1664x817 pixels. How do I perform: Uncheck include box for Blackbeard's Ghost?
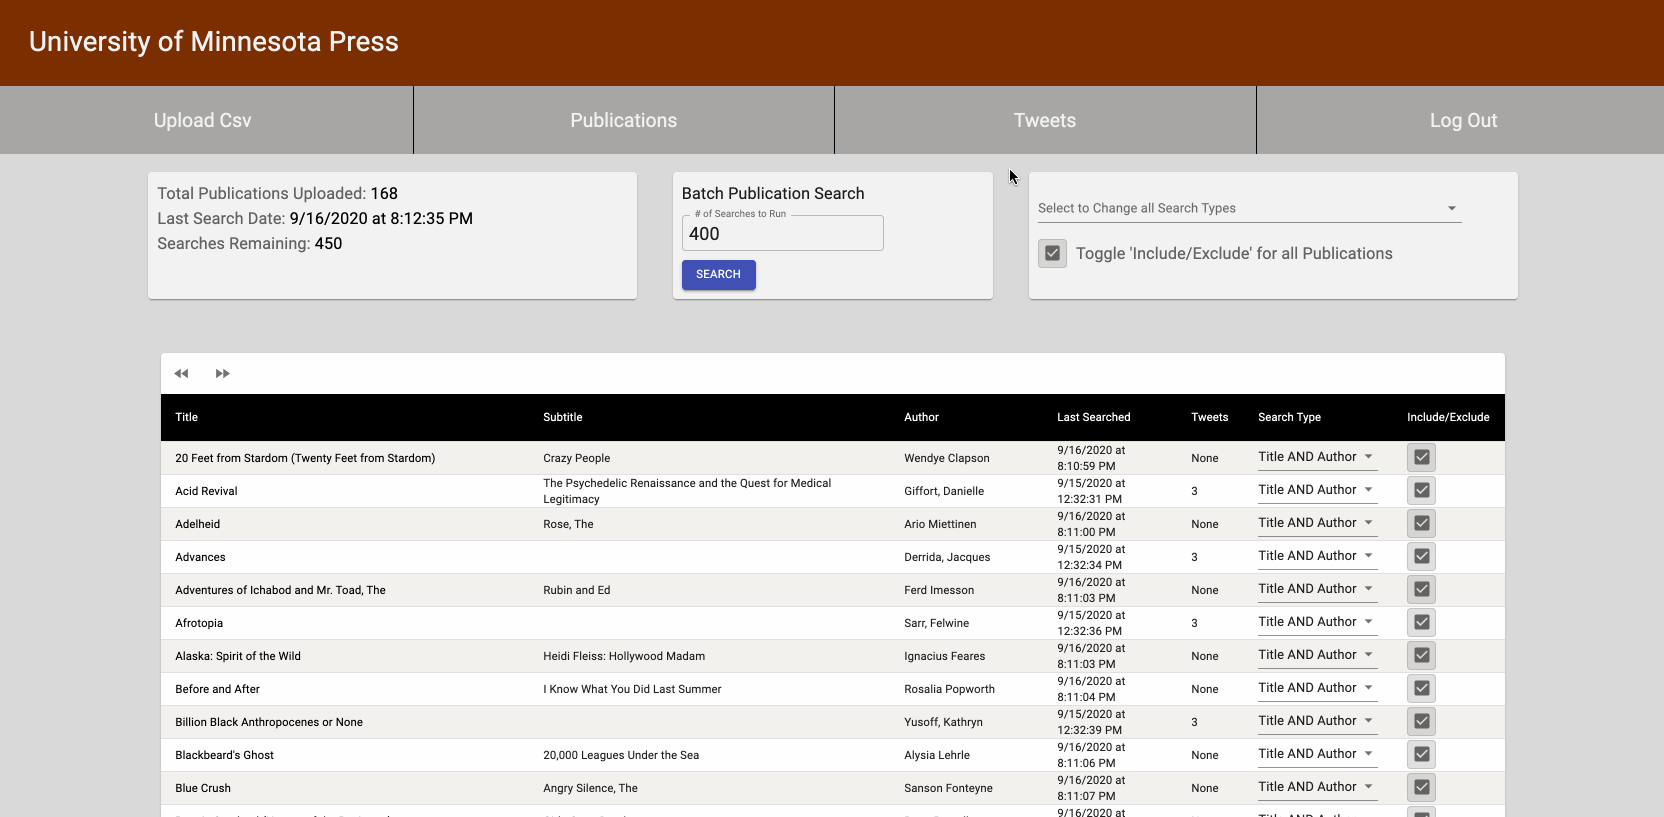pyautogui.click(x=1421, y=755)
